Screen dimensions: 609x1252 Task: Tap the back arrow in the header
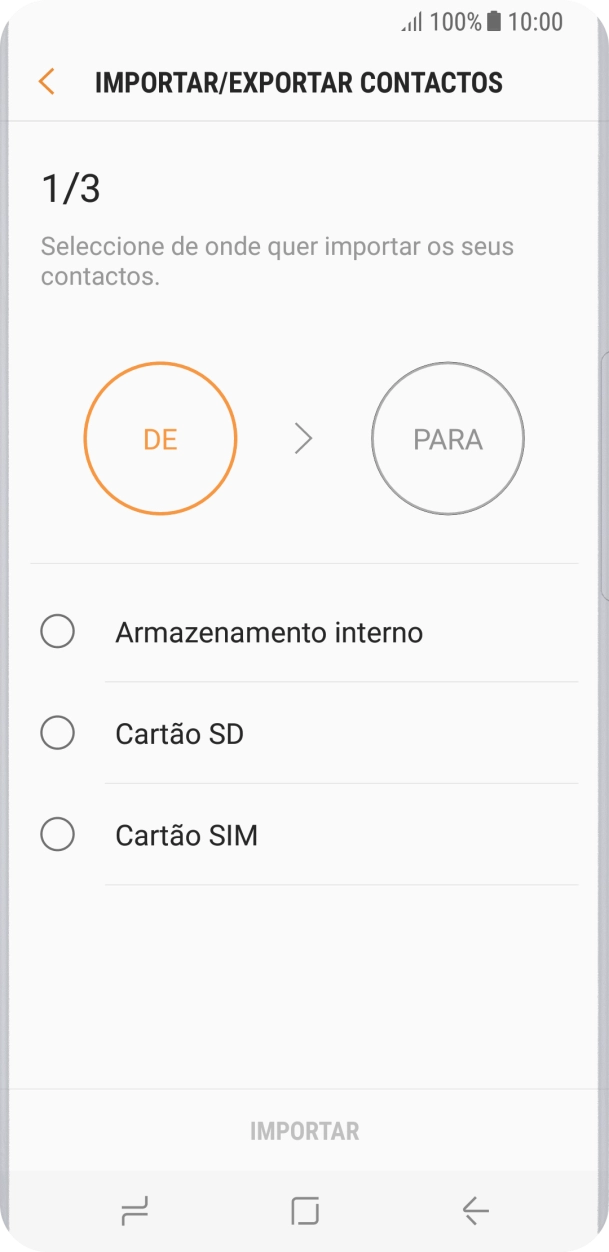[45, 82]
